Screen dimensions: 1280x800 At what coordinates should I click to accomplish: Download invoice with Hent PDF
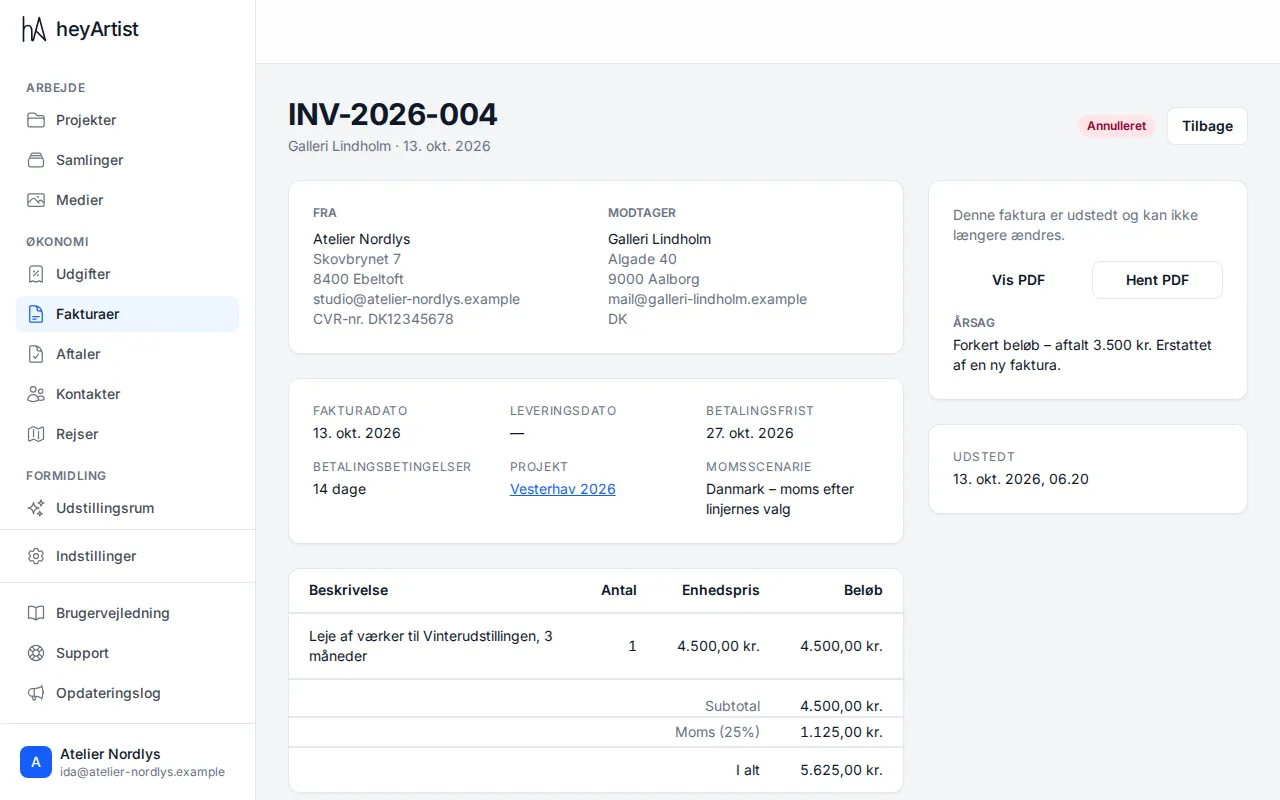point(1157,280)
